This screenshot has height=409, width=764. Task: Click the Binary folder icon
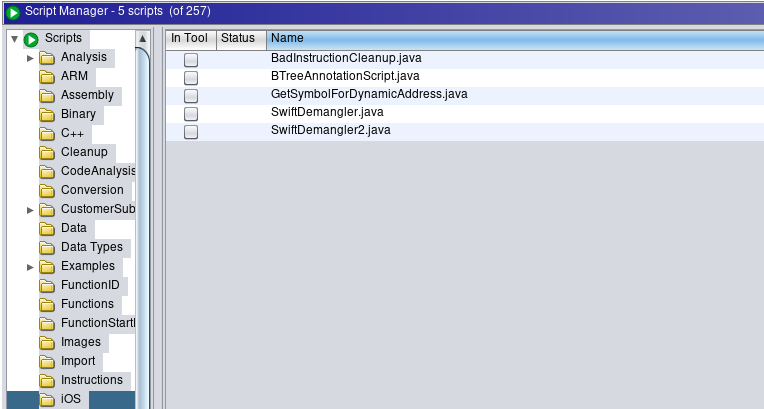pyautogui.click(x=47, y=114)
